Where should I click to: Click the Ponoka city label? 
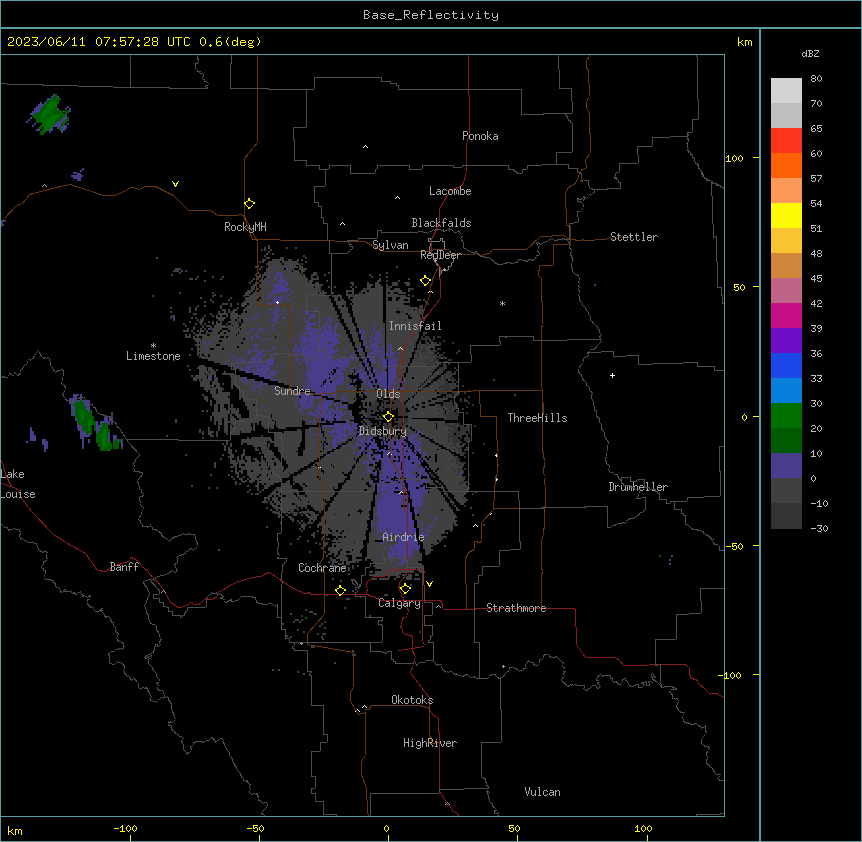point(480,136)
